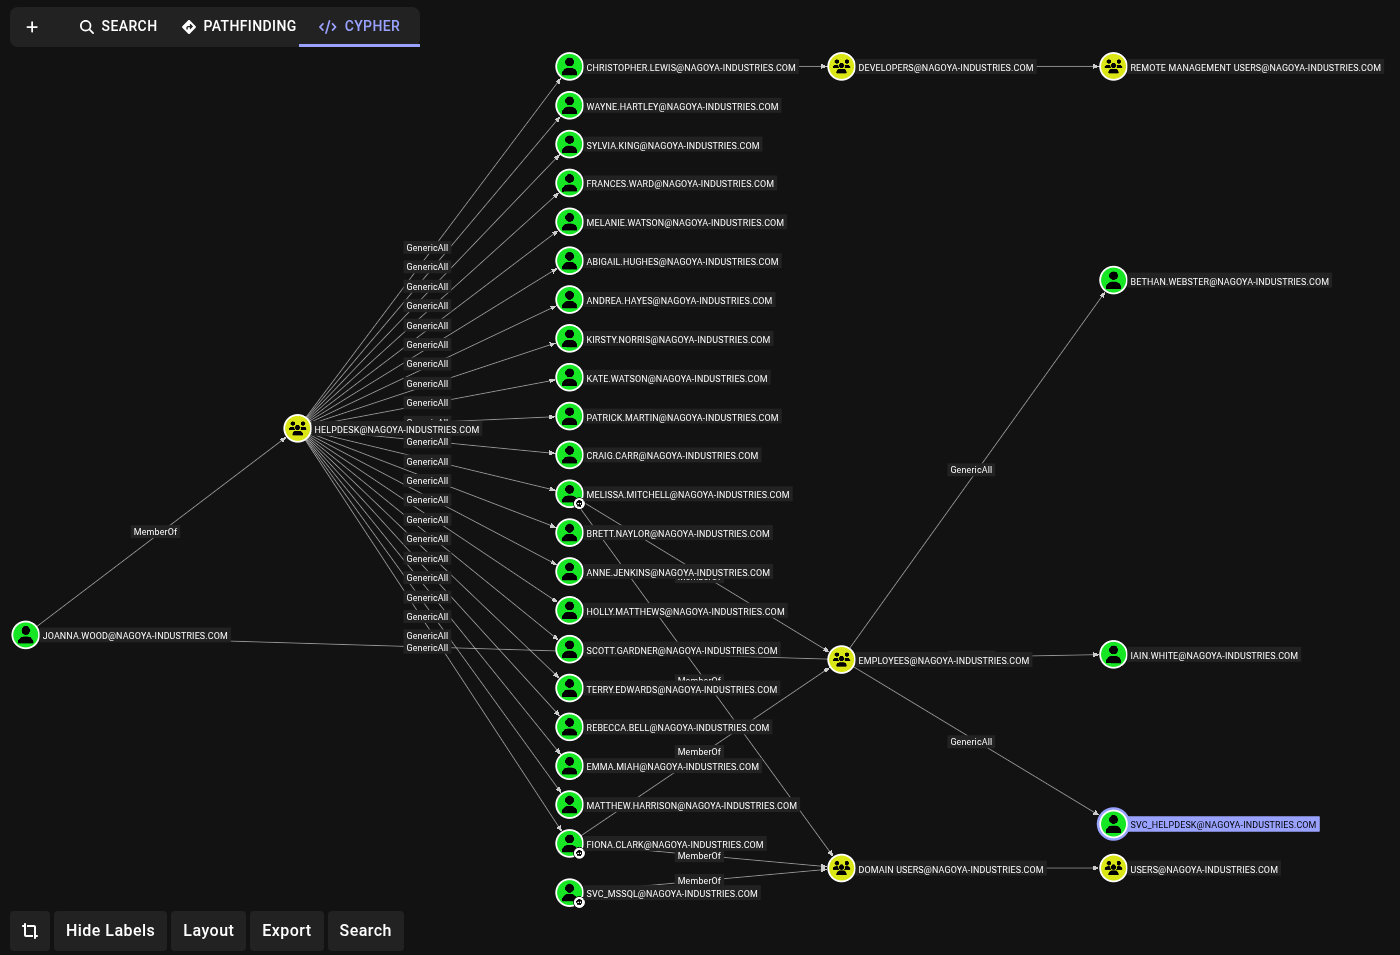The width and height of the screenshot is (1400, 955).
Task: Click the DOMAIN USERS group node icon
Action: (x=841, y=869)
